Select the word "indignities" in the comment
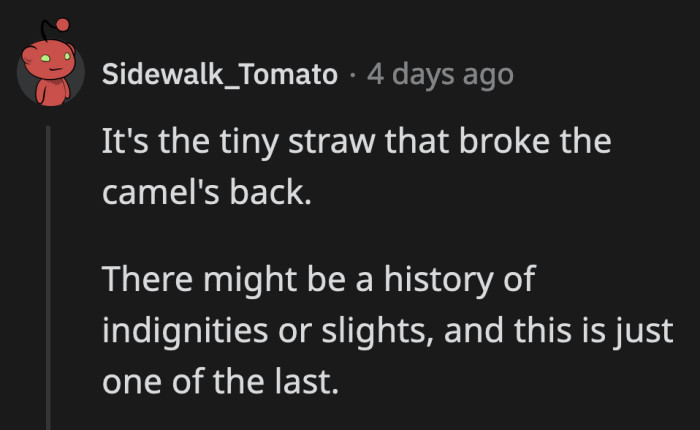The width and height of the screenshot is (700, 430). coord(185,332)
